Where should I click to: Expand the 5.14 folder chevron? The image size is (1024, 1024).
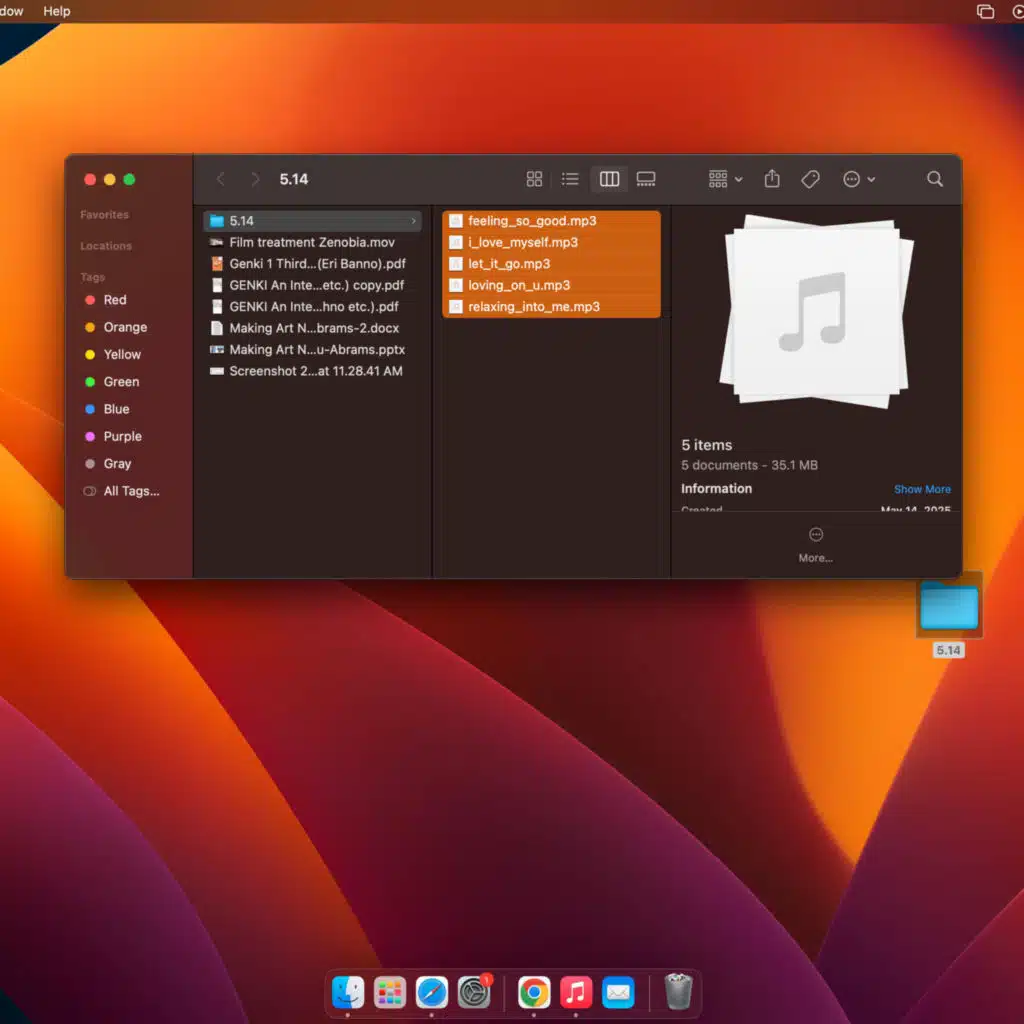click(413, 221)
